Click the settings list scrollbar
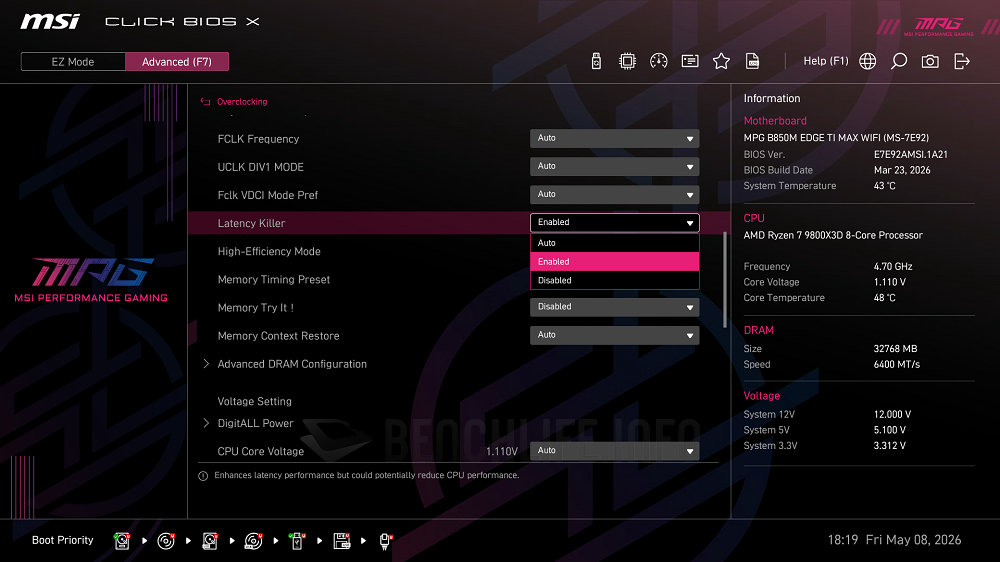The width and height of the screenshot is (1000, 562). pyautogui.click(x=724, y=279)
